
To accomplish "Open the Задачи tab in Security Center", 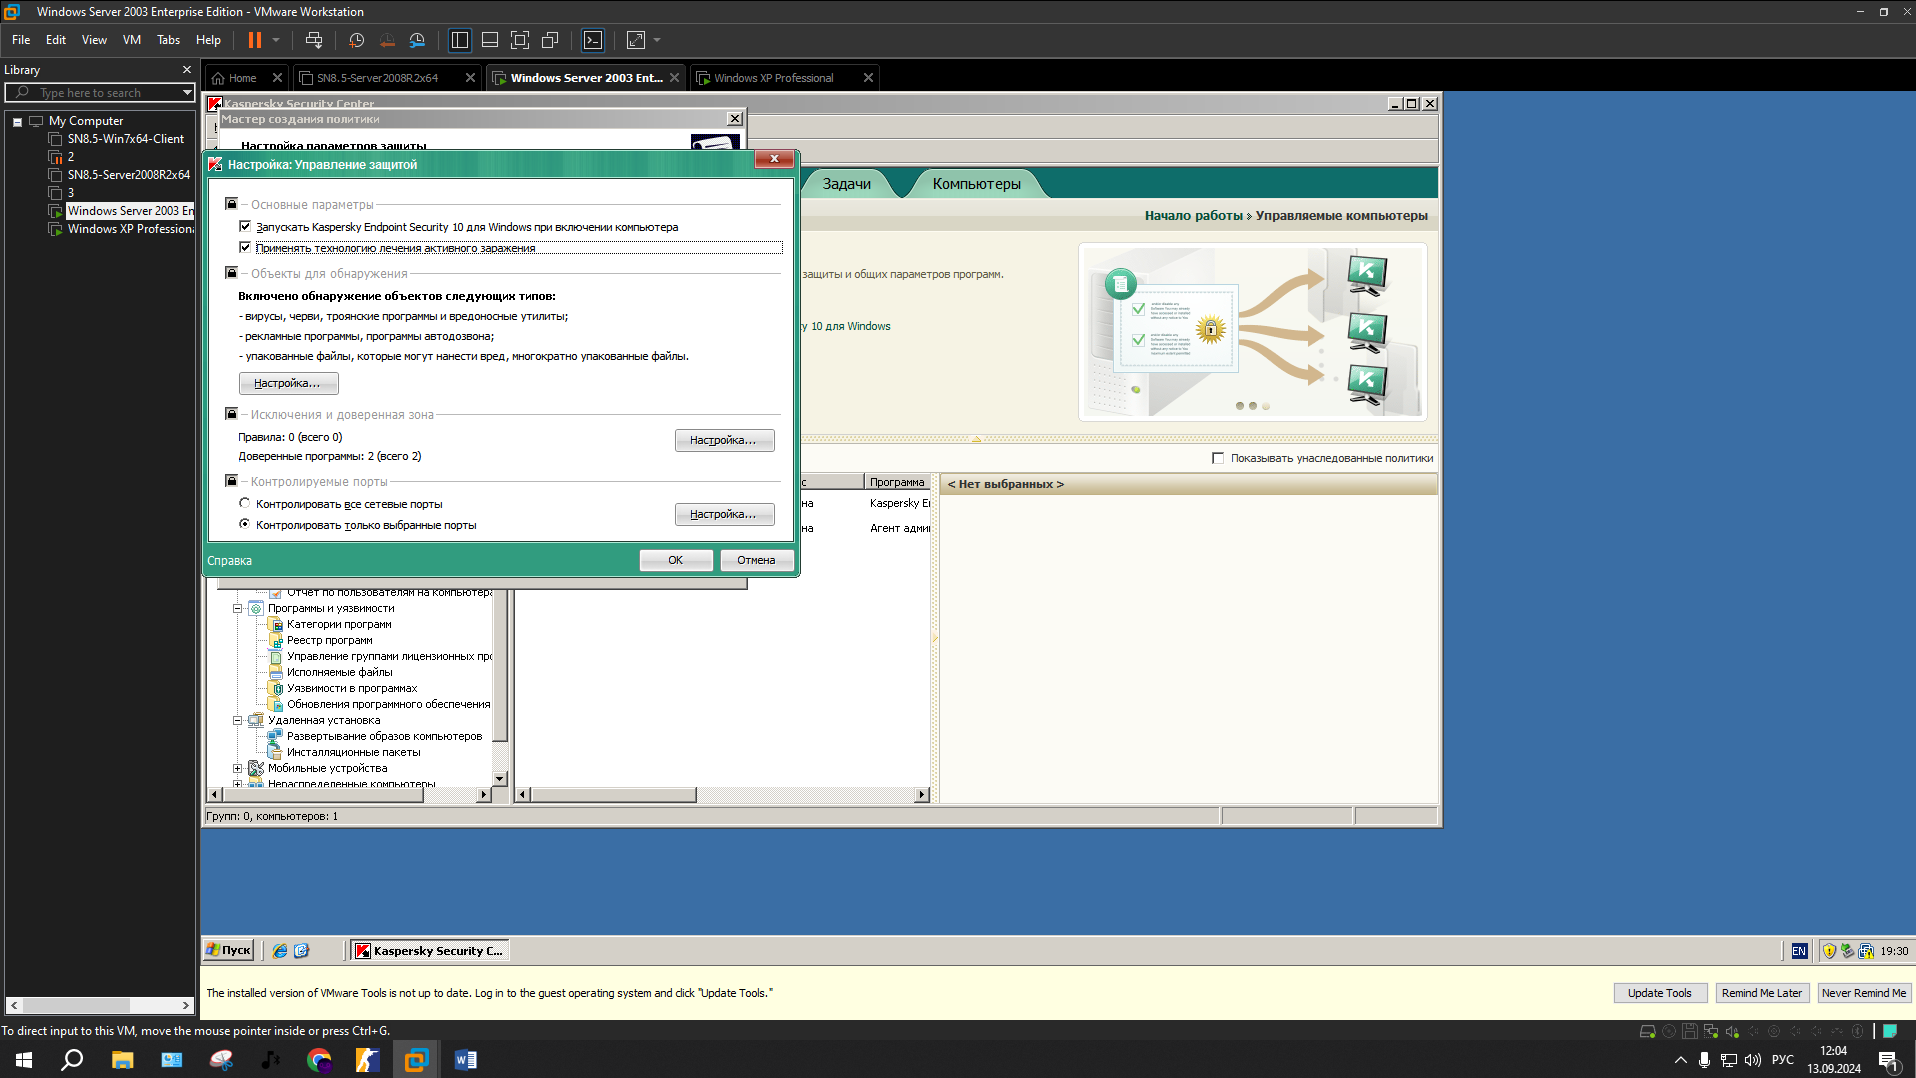I will [846, 184].
